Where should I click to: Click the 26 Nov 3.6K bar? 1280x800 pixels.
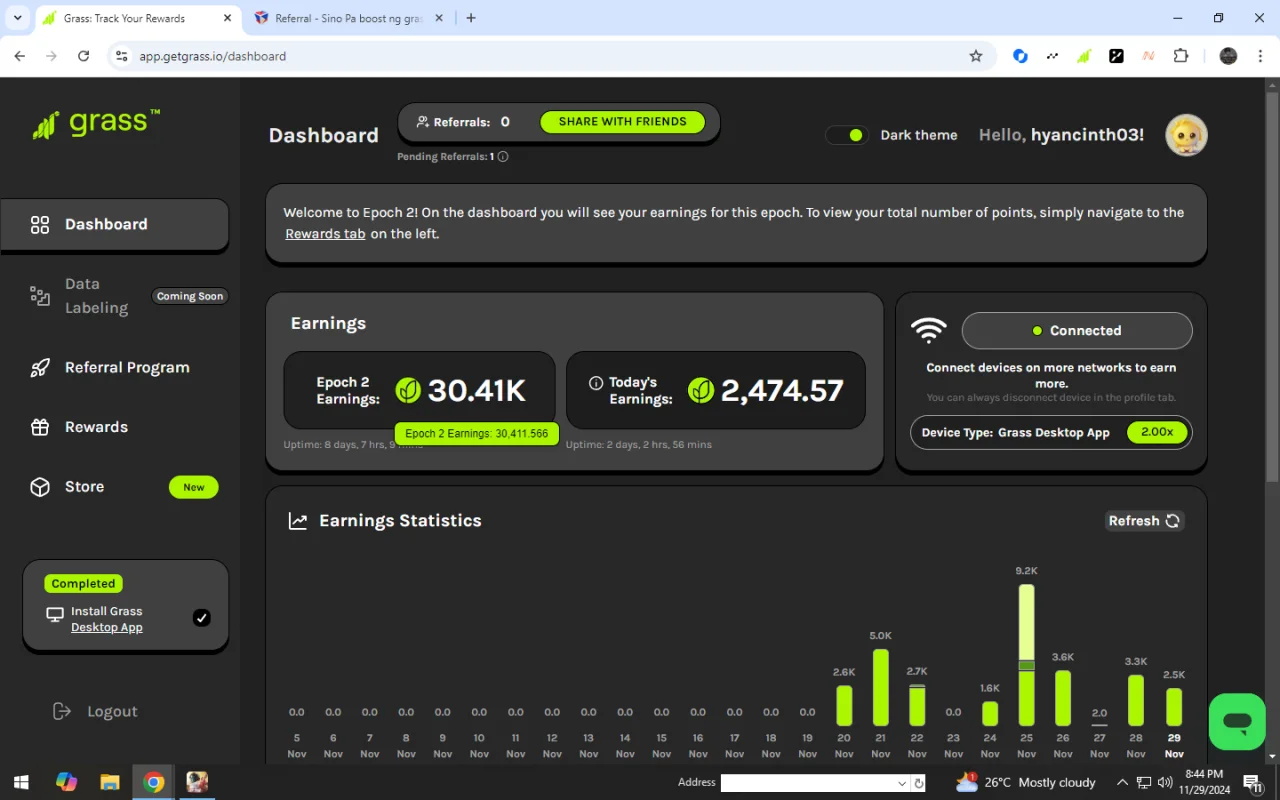pyautogui.click(x=1063, y=698)
